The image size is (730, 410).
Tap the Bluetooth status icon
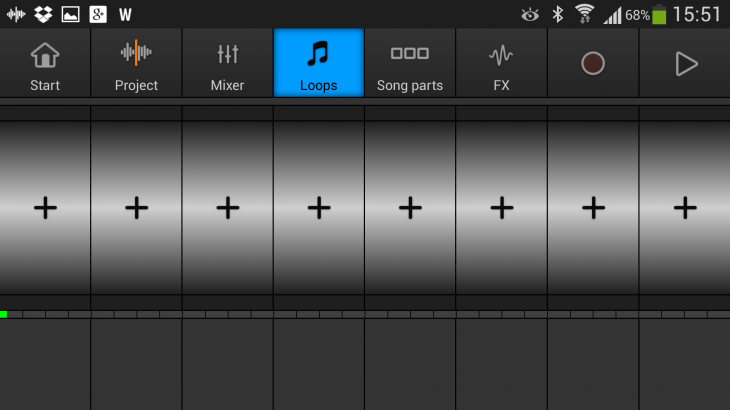[x=557, y=14]
